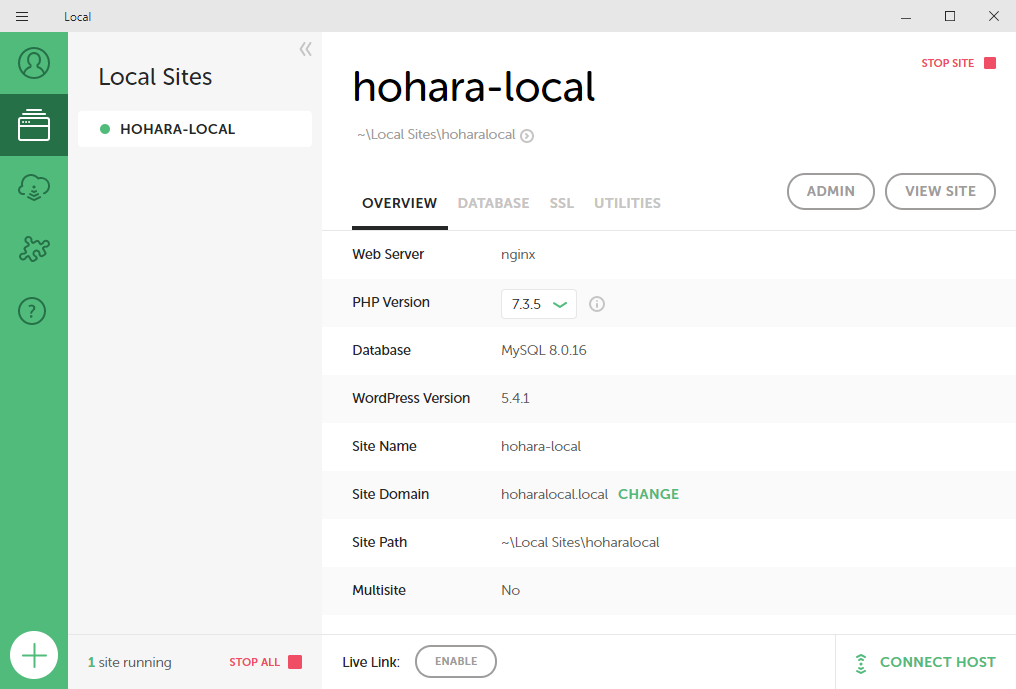Image resolution: width=1016 pixels, height=689 pixels.
Task: Switch to the Database tab
Action: (493, 203)
